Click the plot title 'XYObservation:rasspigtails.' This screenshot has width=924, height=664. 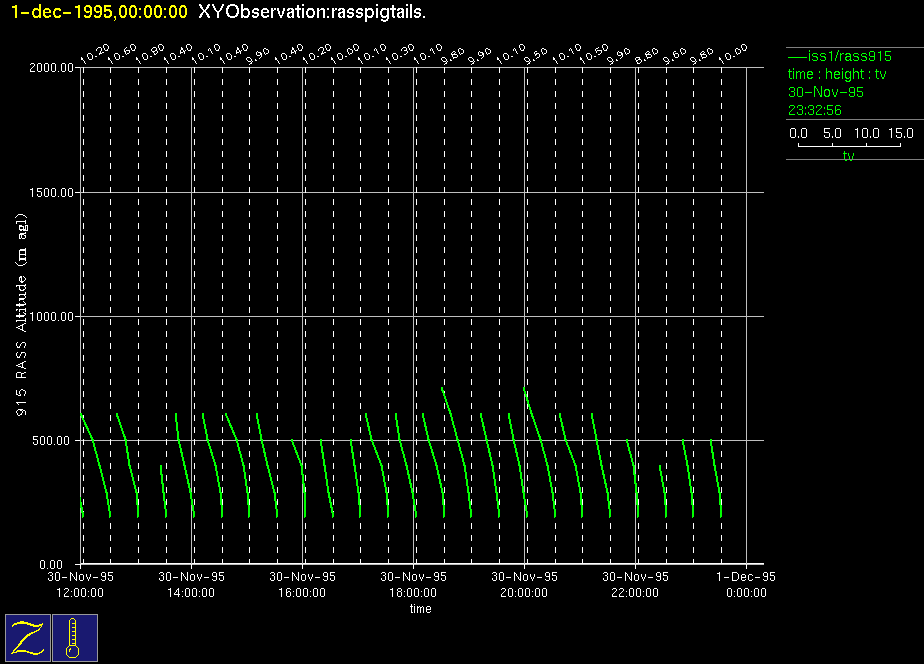coord(312,12)
